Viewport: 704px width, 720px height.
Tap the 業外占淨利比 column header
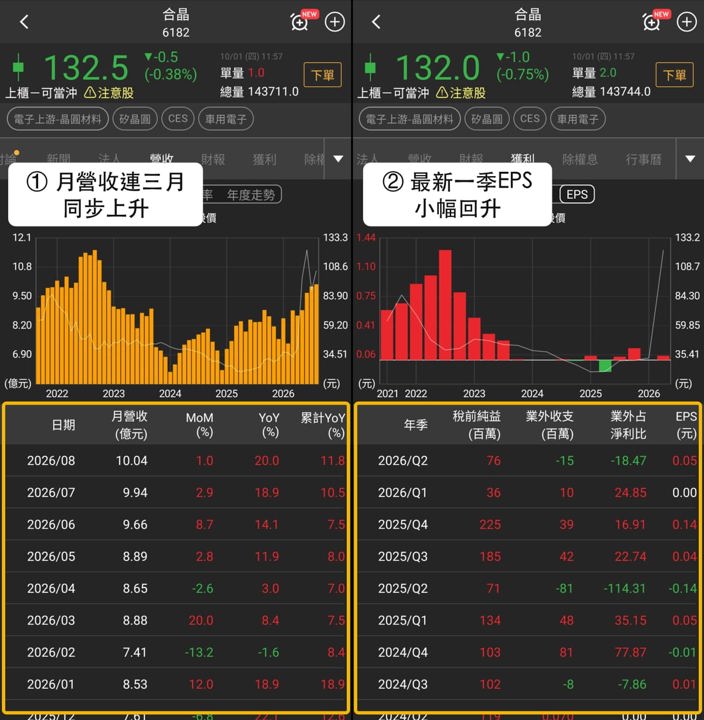[x=628, y=425]
